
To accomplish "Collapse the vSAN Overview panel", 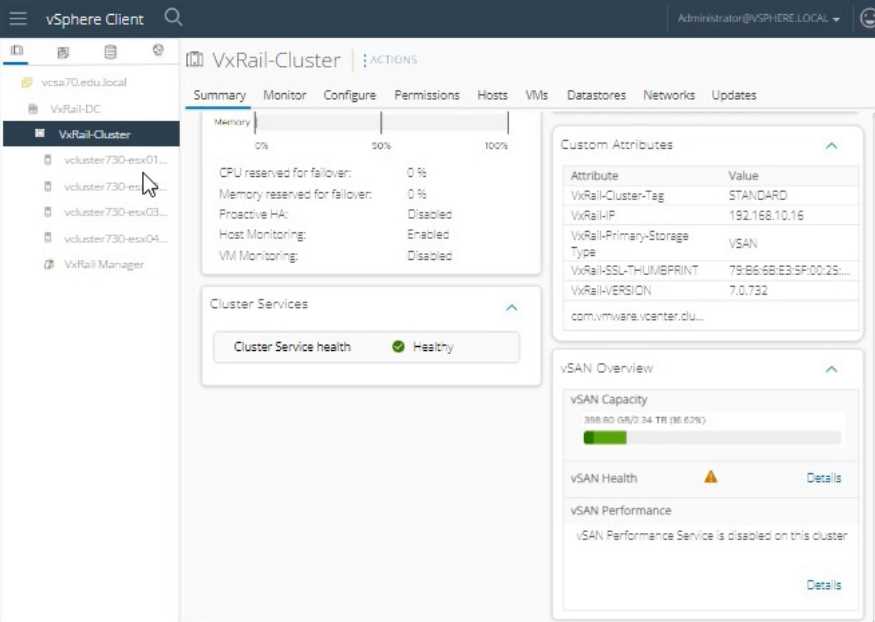I will coord(833,369).
